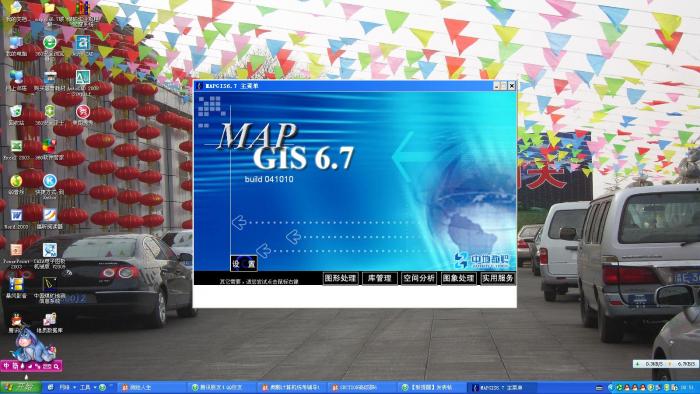The height and width of the screenshot is (394, 700).
Task: Click the Windows 开始 Start button
Action: [21, 387]
